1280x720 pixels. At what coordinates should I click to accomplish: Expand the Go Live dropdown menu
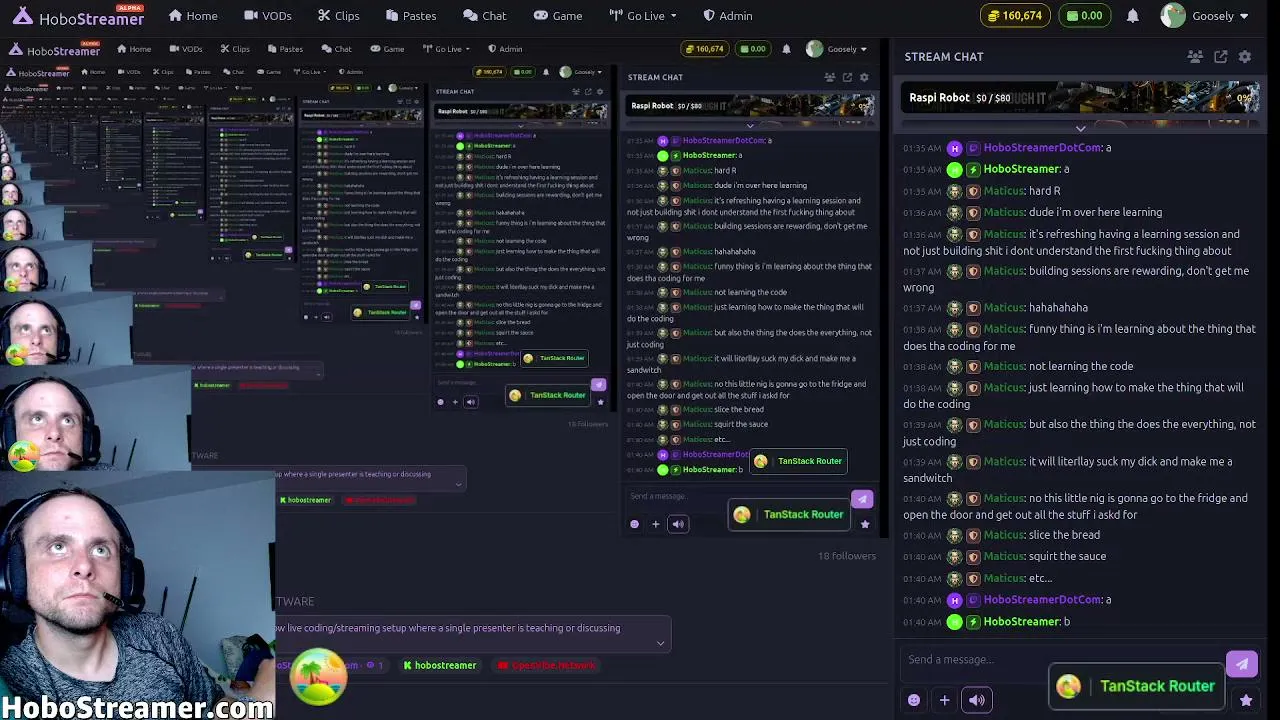(x=643, y=16)
